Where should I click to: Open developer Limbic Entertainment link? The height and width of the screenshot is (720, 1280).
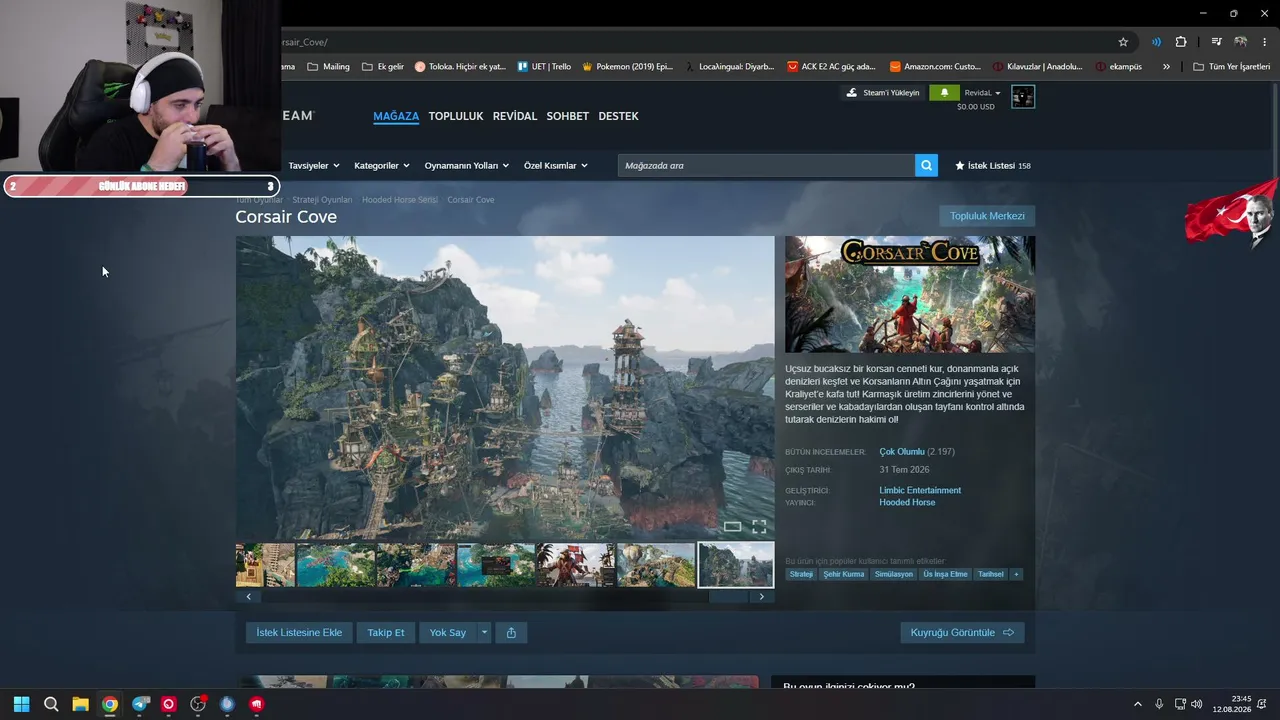[920, 490]
